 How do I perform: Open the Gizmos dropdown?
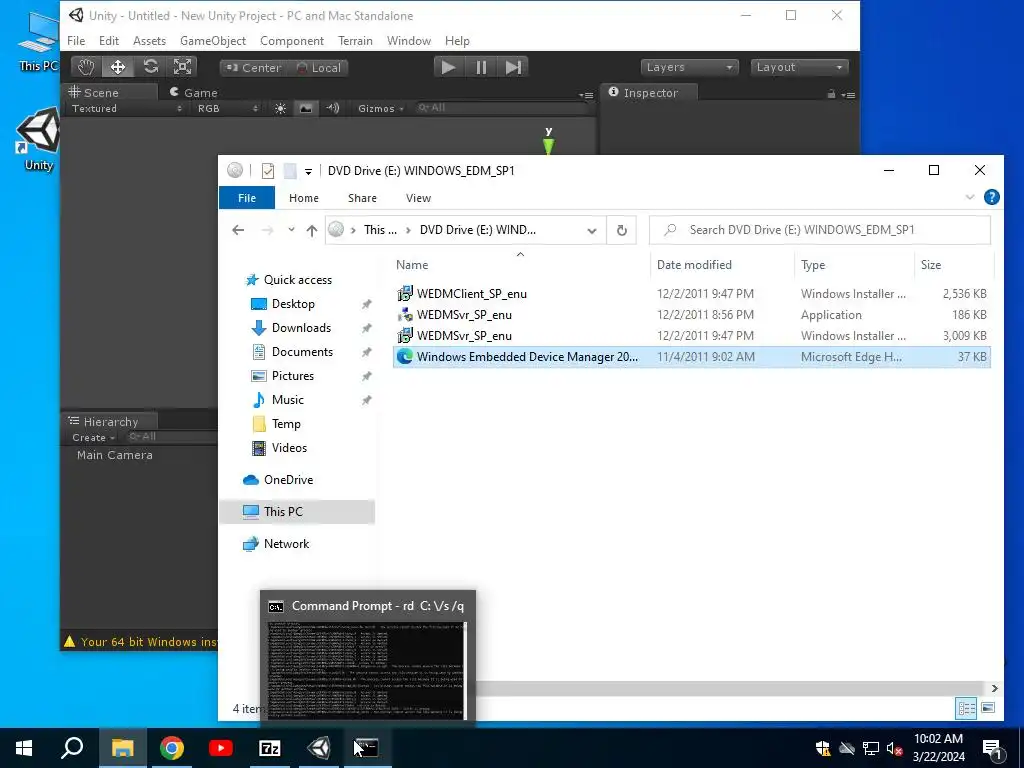coord(380,108)
